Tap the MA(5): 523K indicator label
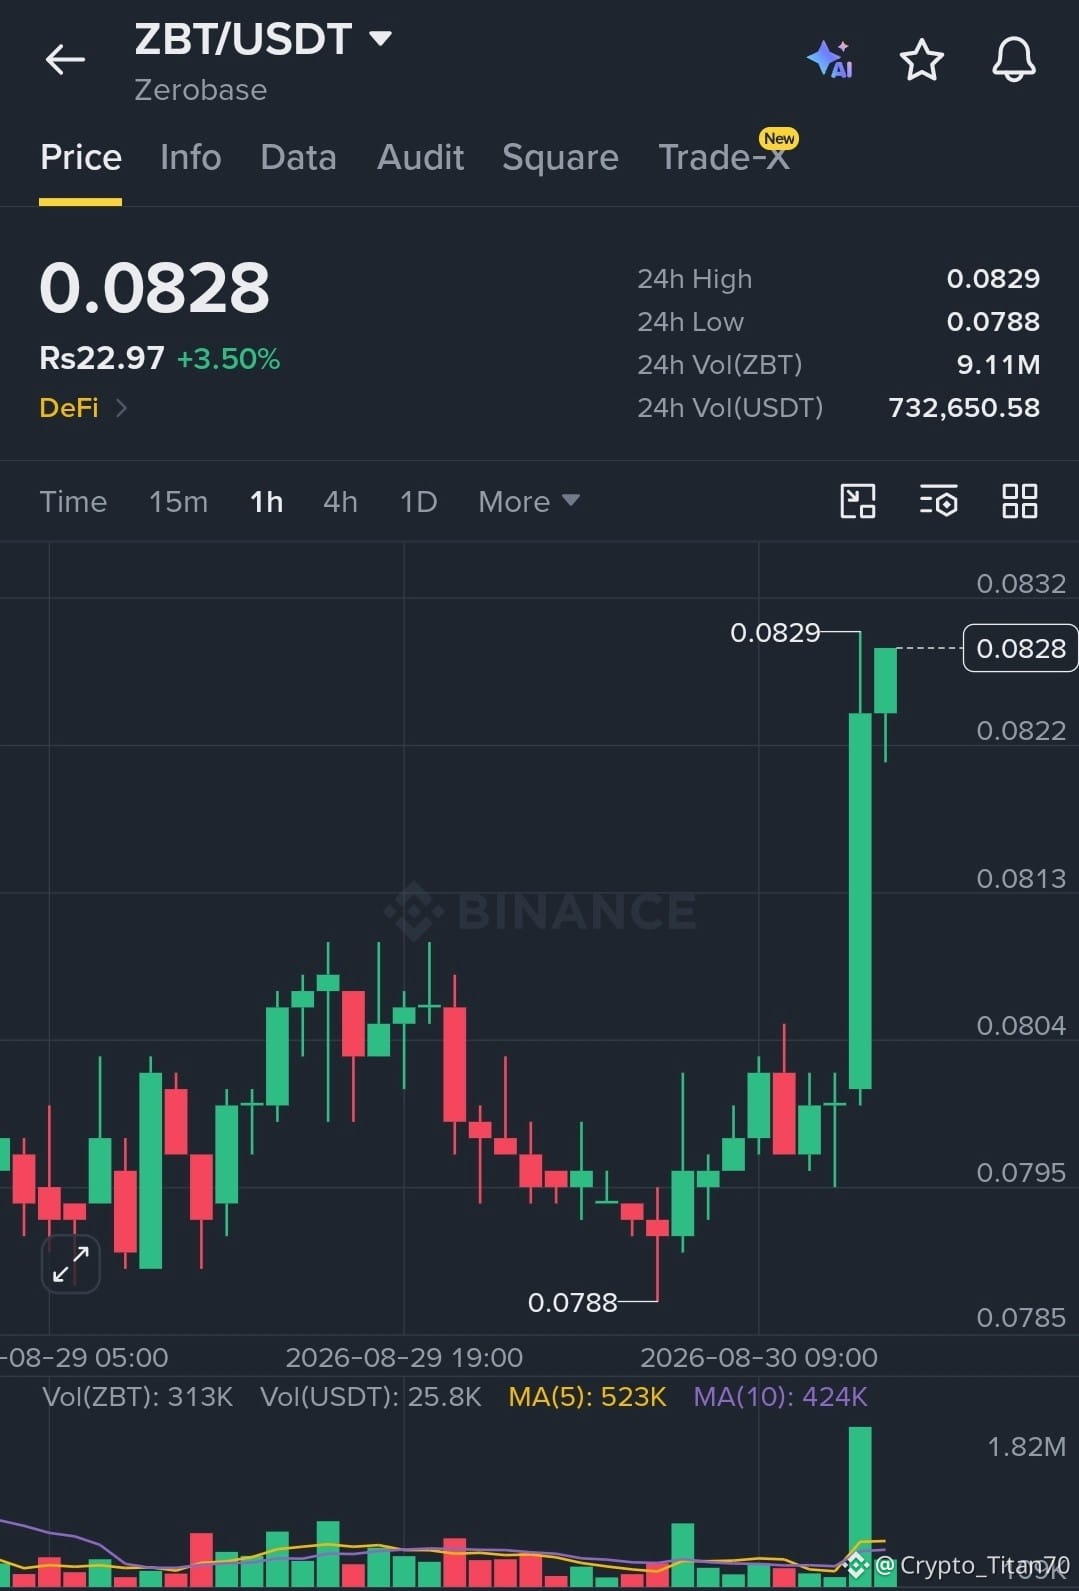 (587, 1397)
